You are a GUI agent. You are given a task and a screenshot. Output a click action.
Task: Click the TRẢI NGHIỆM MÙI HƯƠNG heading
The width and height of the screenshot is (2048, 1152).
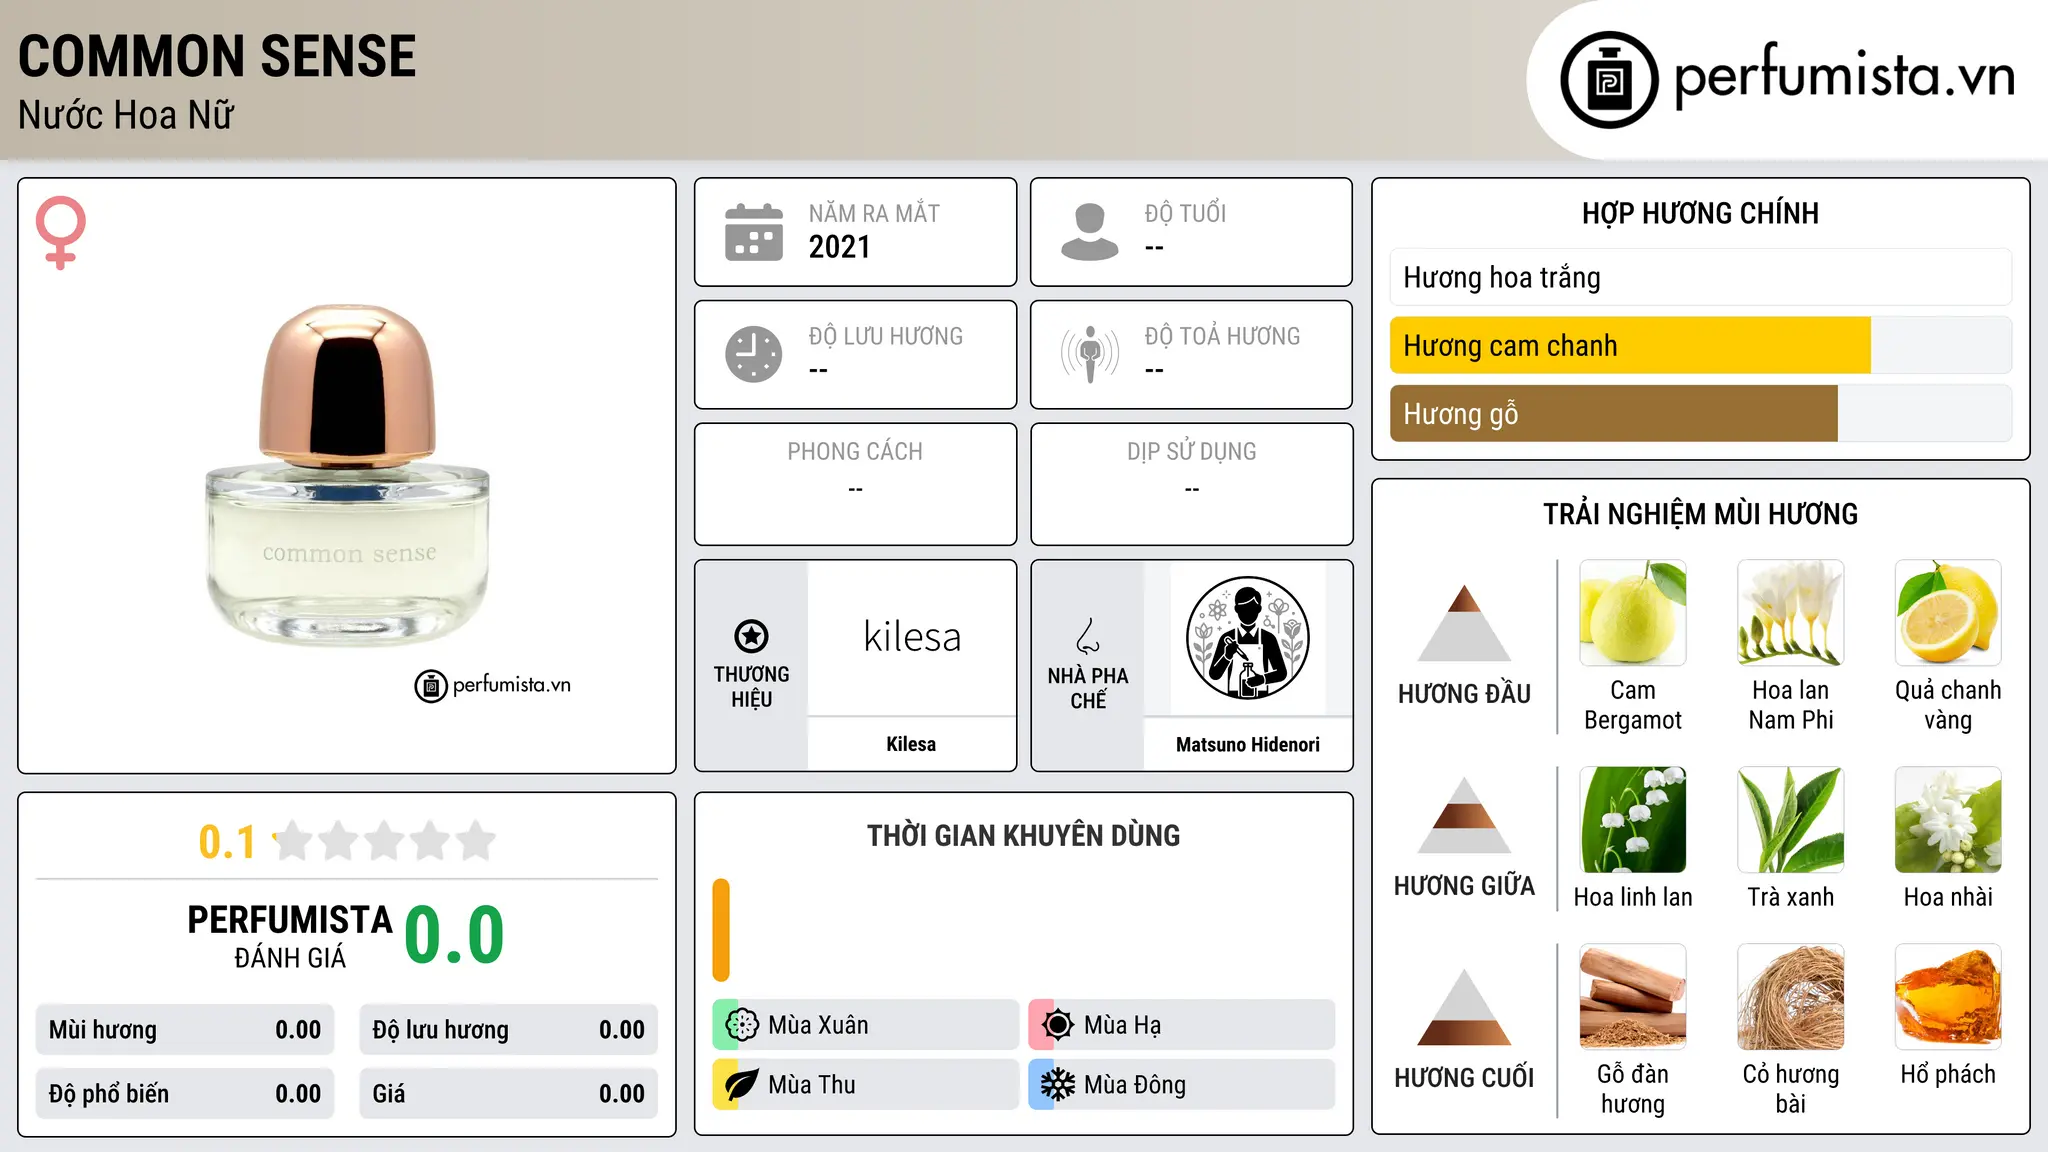(1700, 514)
